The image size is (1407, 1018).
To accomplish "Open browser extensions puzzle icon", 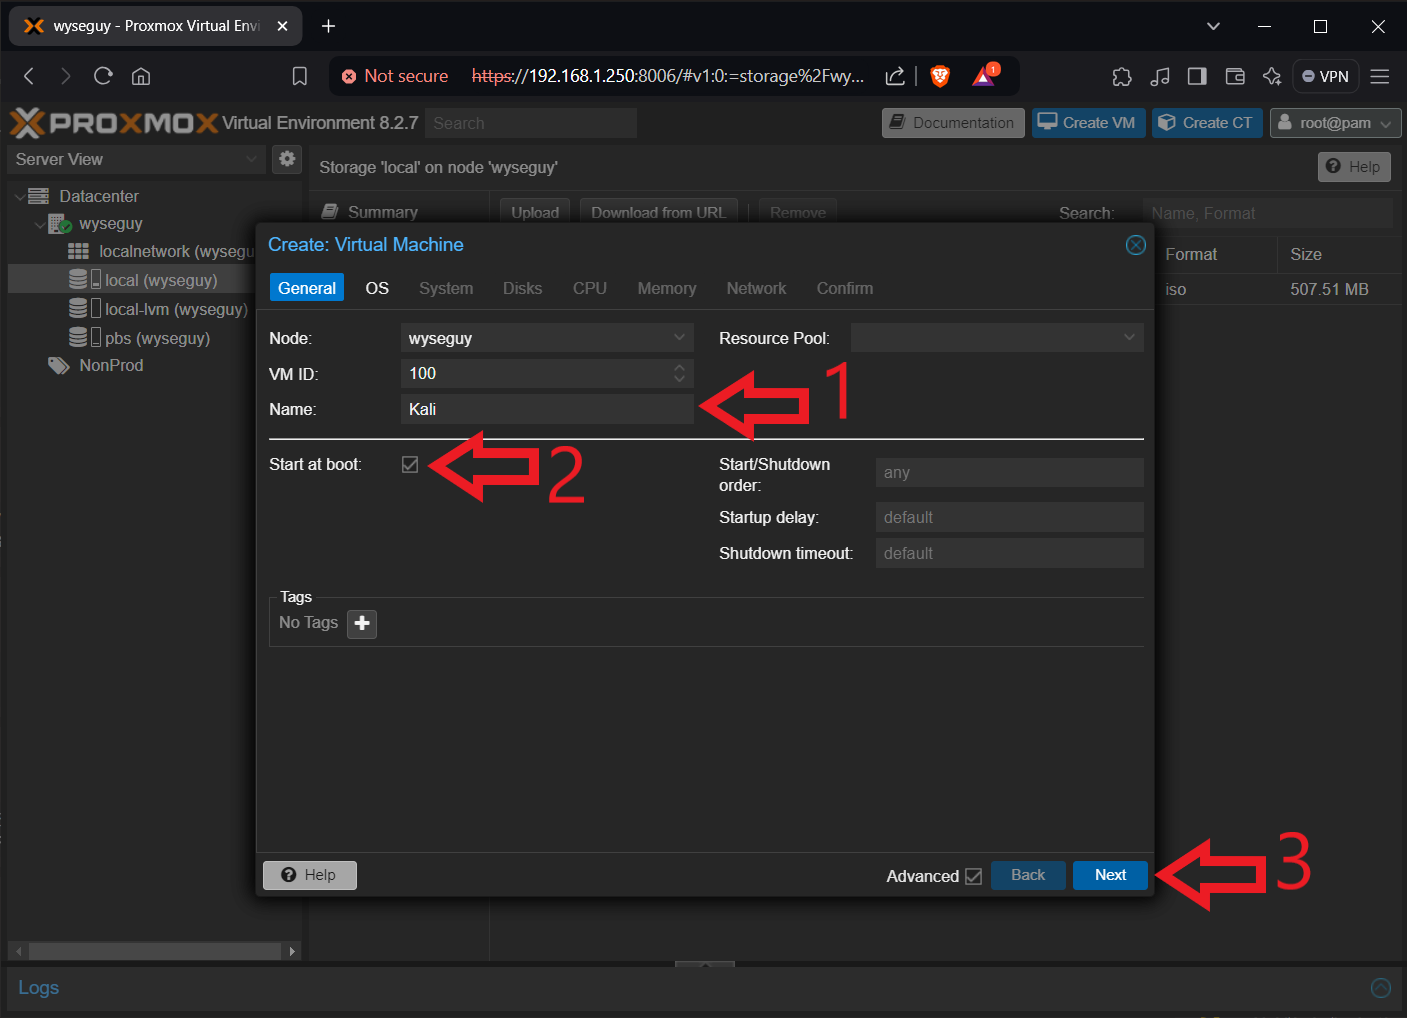I will (x=1122, y=76).
